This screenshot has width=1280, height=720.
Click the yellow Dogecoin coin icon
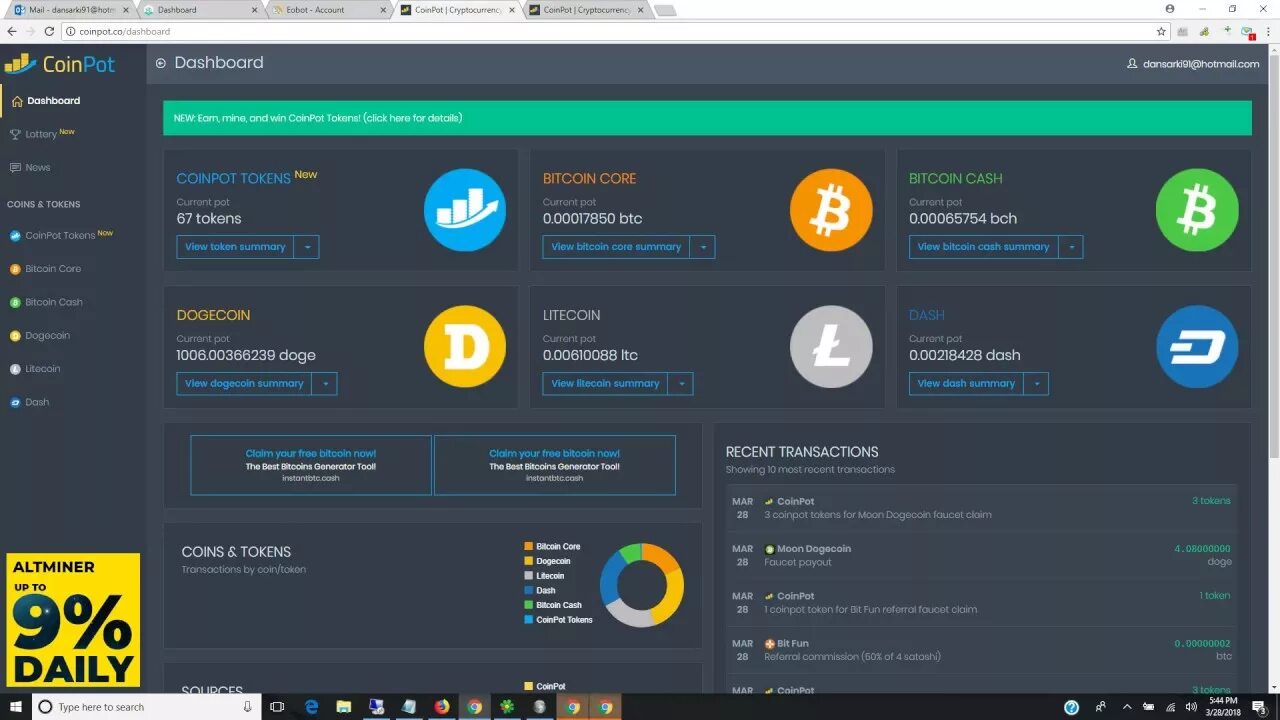tap(465, 346)
